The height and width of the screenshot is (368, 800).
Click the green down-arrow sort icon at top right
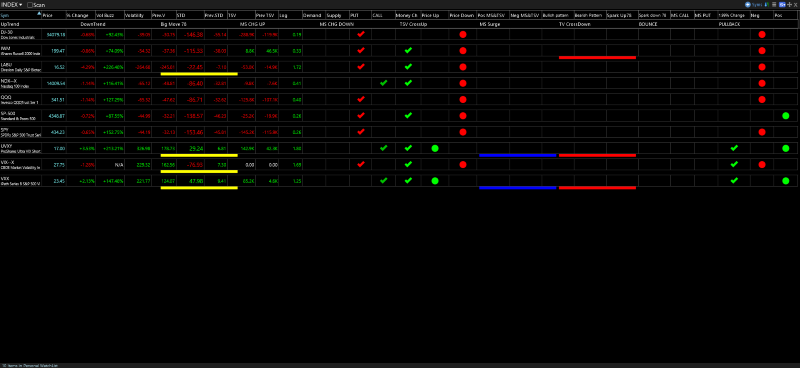click(x=766, y=4)
